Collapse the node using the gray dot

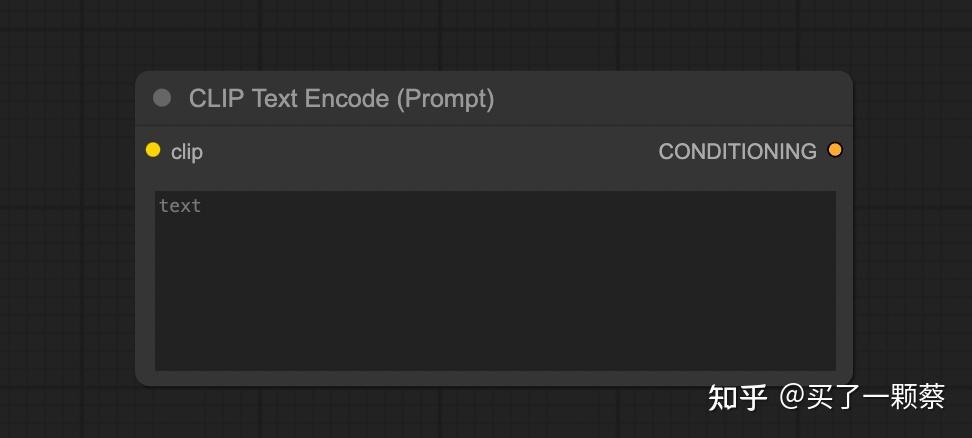(x=162, y=98)
